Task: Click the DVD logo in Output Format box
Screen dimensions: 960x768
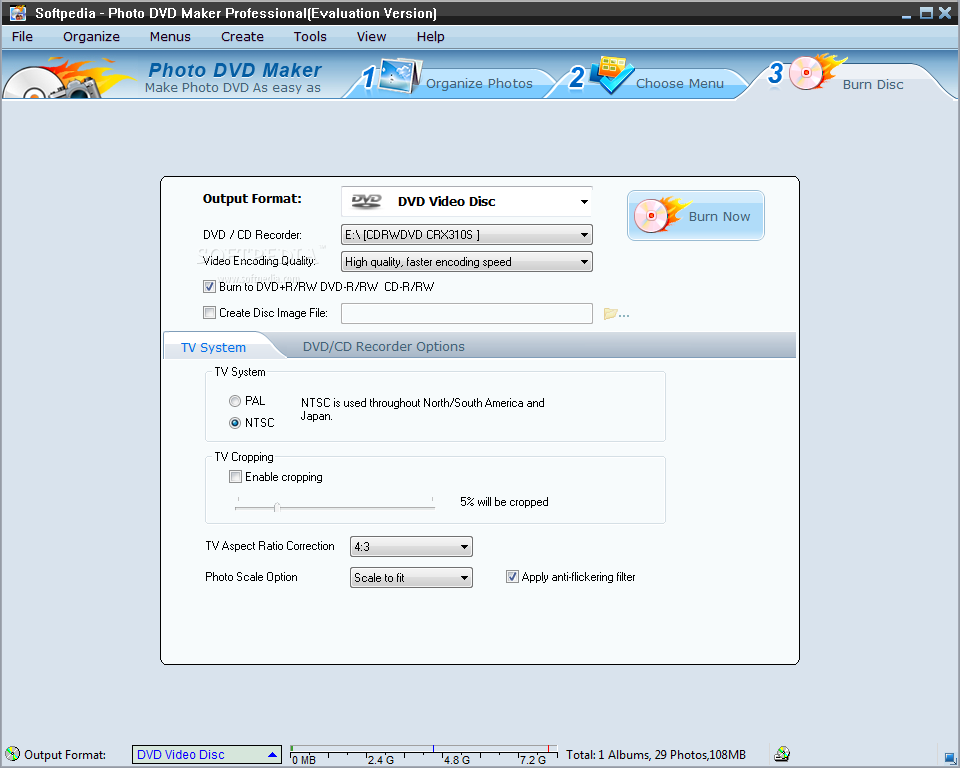Action: 367,201
